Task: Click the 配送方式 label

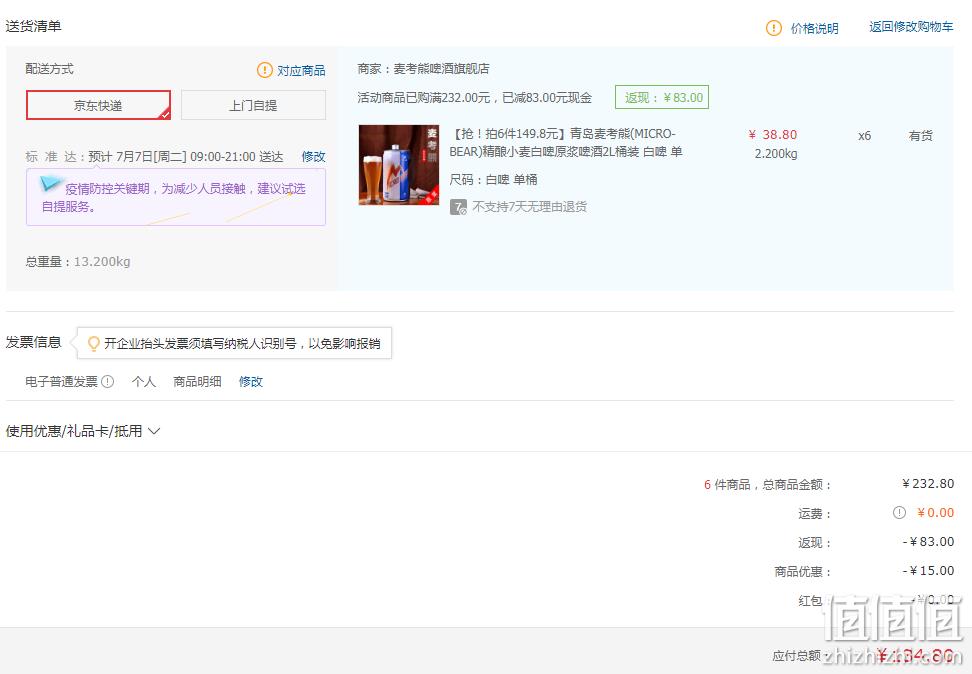Action: point(50,69)
